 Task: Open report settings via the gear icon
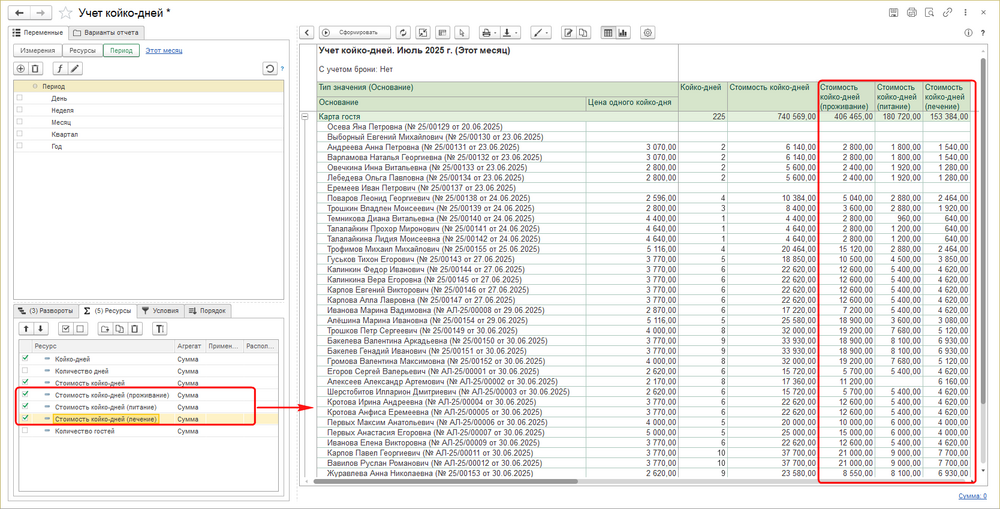[x=648, y=33]
